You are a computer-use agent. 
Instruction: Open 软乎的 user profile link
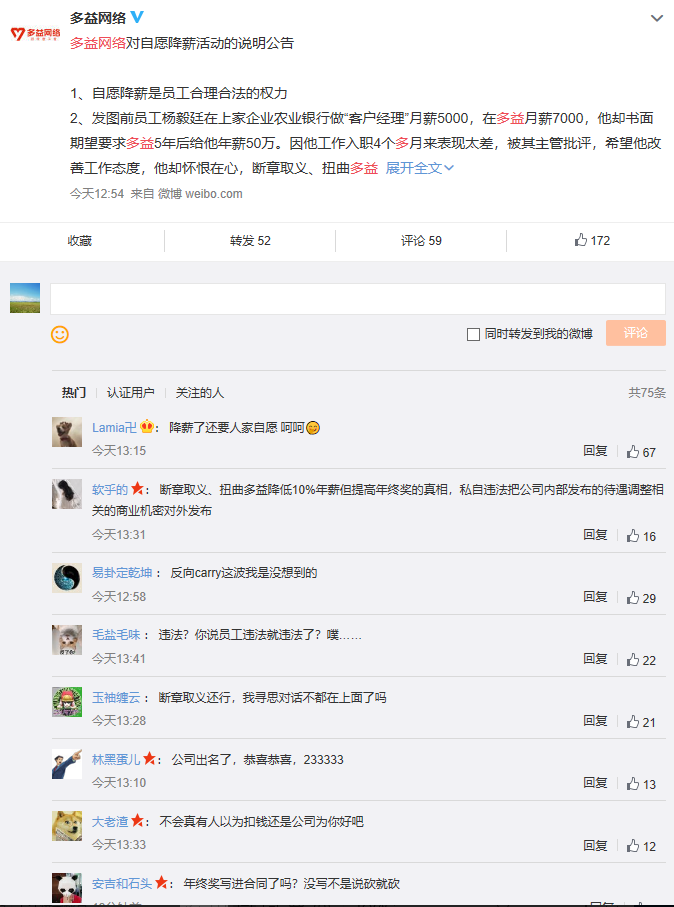[x=110, y=489]
